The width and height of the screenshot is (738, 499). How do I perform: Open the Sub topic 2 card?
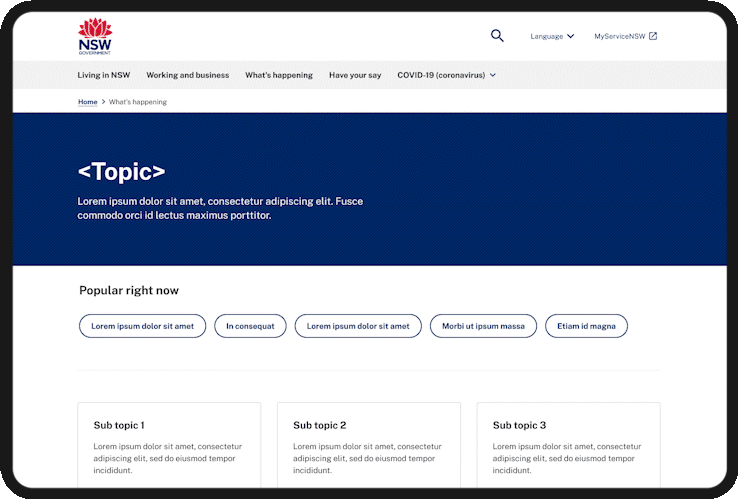[369, 445]
